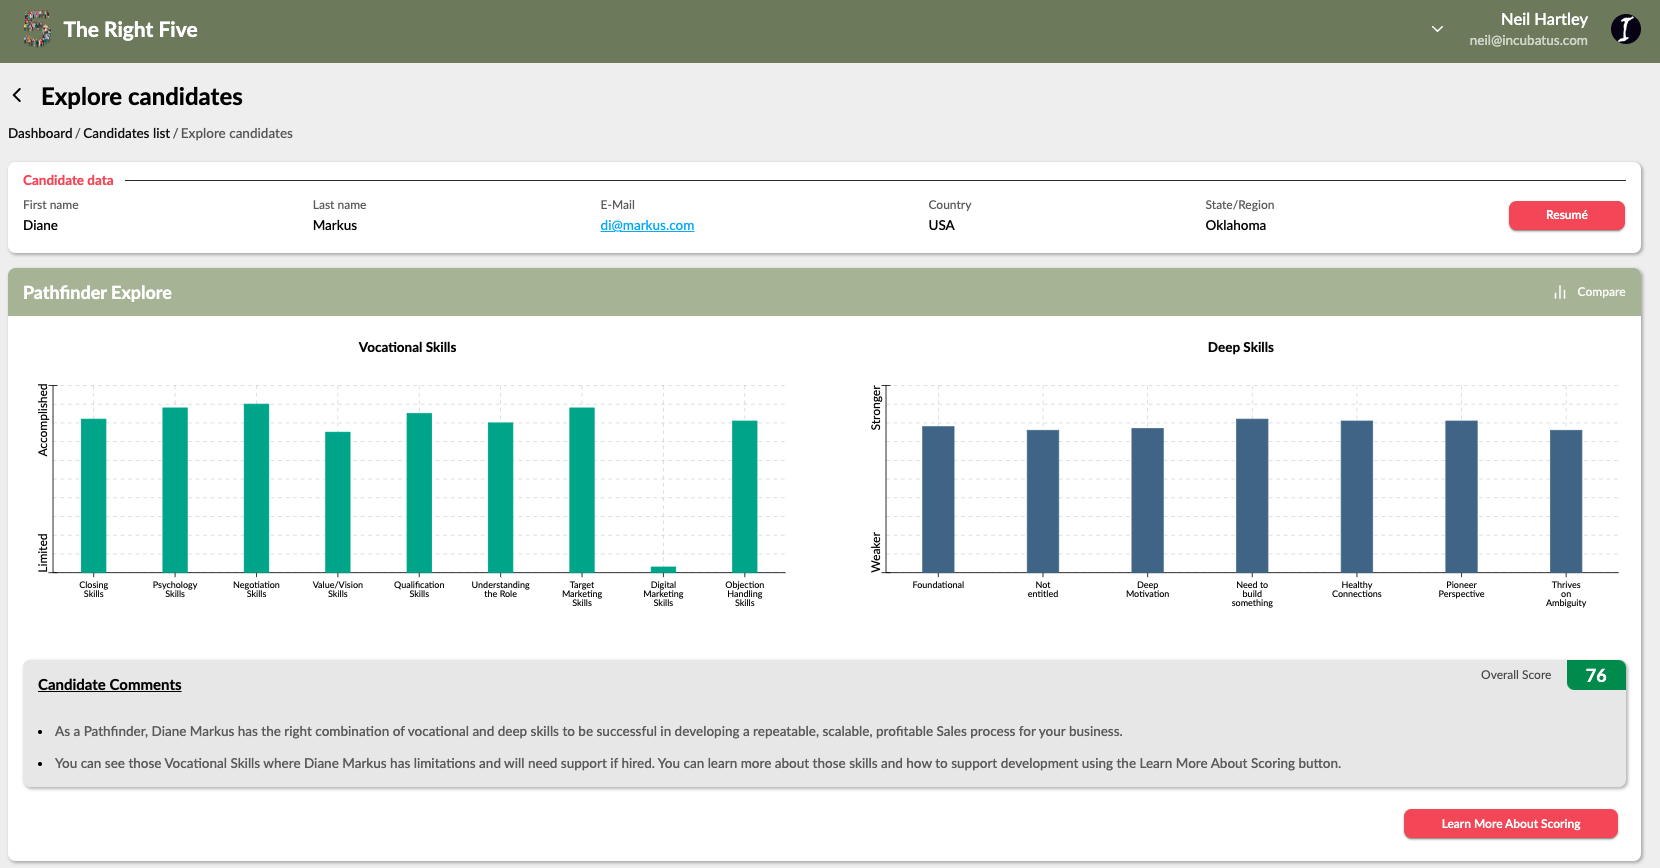The height and width of the screenshot is (868, 1660).
Task: Click the Need to build something bar
Action: (x=1252, y=495)
